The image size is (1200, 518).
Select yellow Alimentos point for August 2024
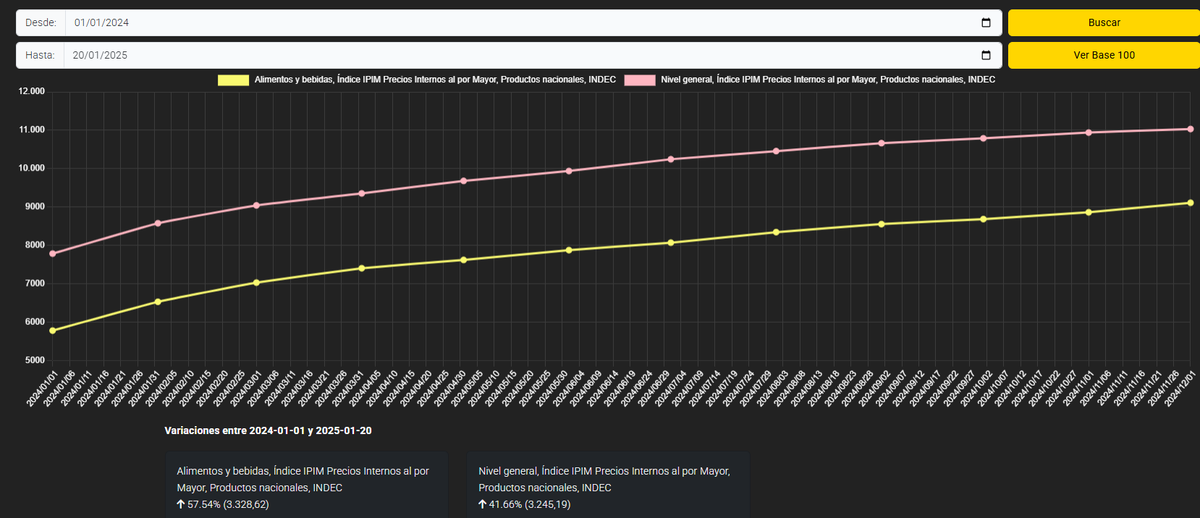pos(776,232)
